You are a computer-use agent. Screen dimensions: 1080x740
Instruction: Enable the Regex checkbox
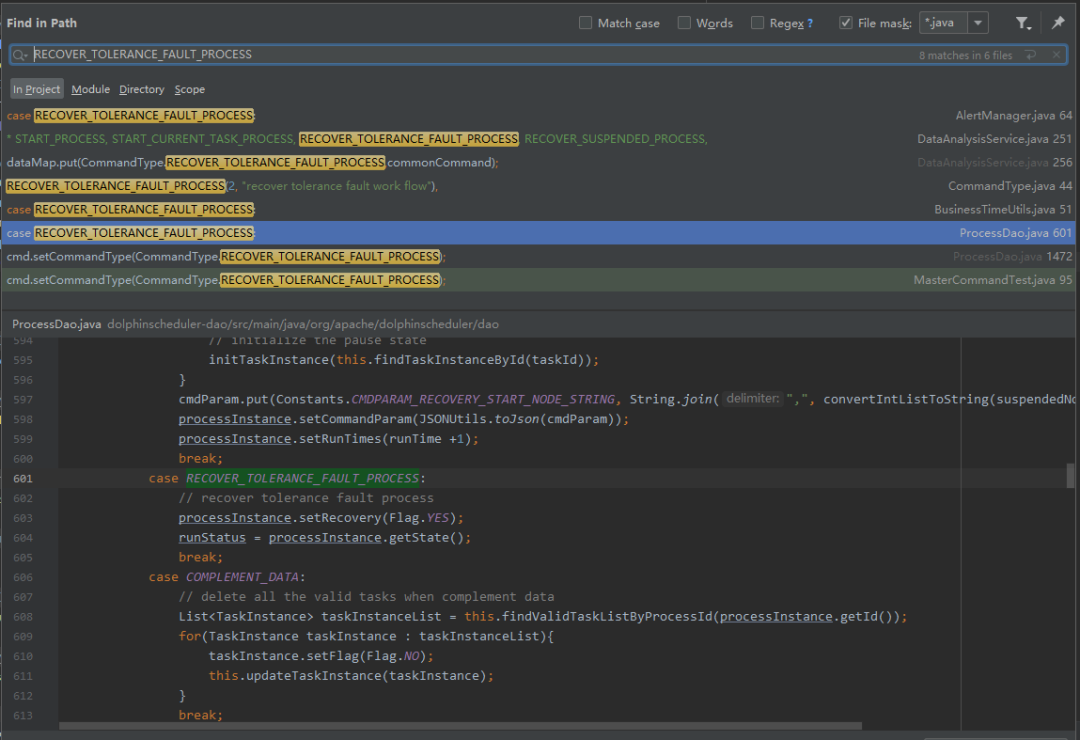point(758,23)
